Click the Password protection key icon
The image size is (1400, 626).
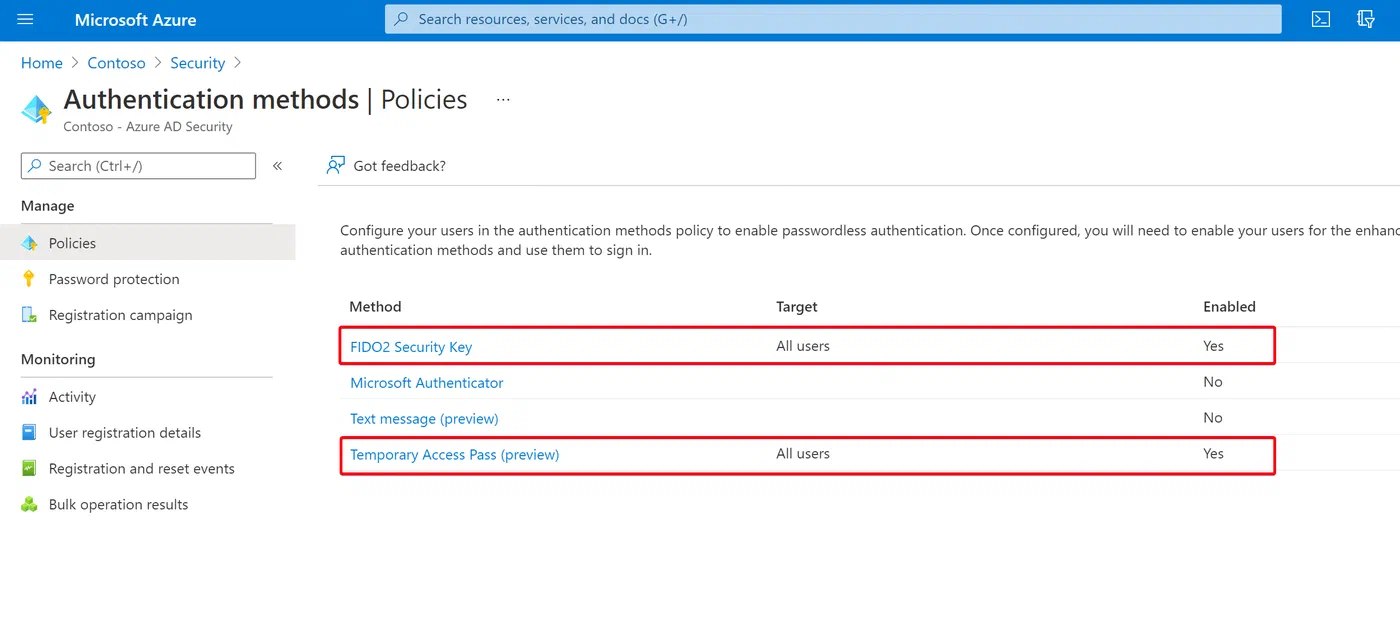click(x=29, y=279)
